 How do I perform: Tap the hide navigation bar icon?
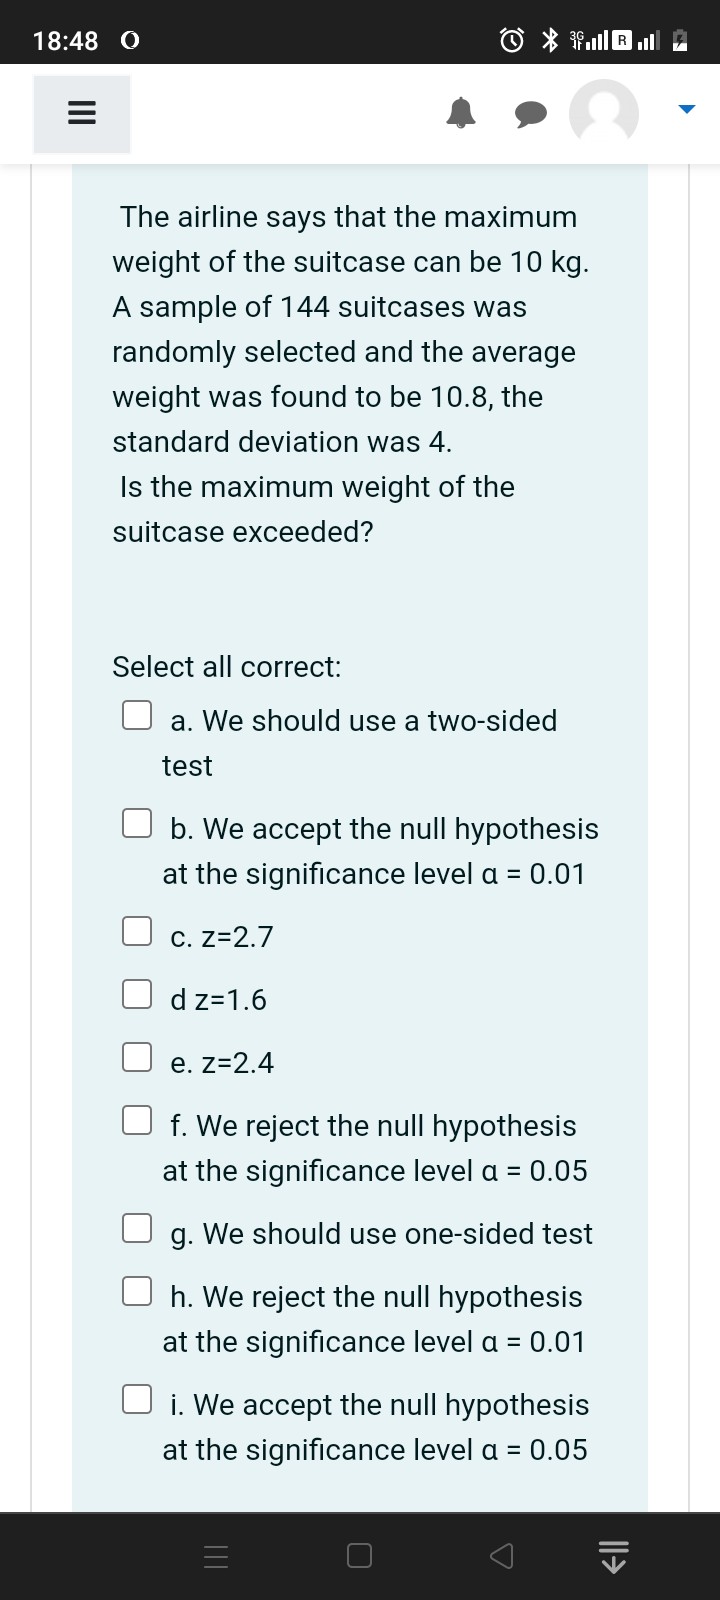click(614, 1556)
